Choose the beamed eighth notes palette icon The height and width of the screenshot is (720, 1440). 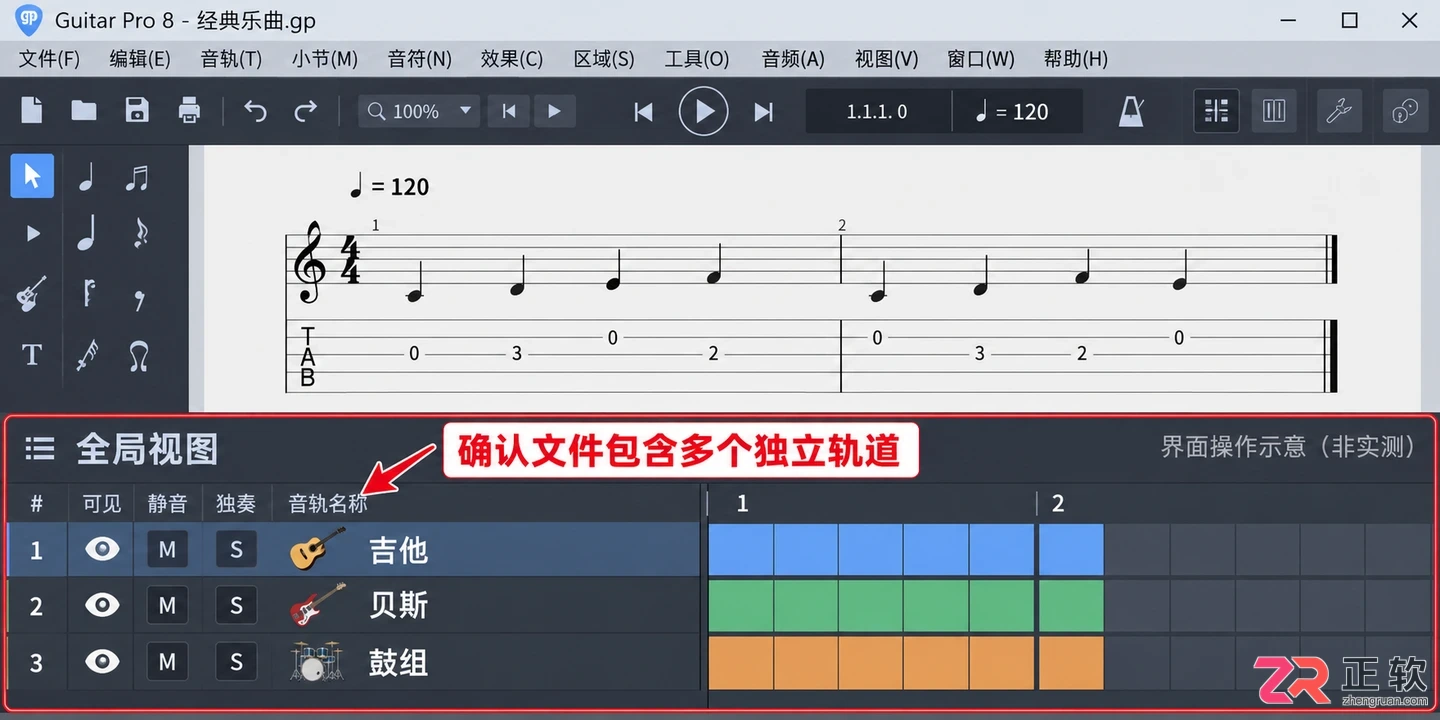(x=138, y=178)
